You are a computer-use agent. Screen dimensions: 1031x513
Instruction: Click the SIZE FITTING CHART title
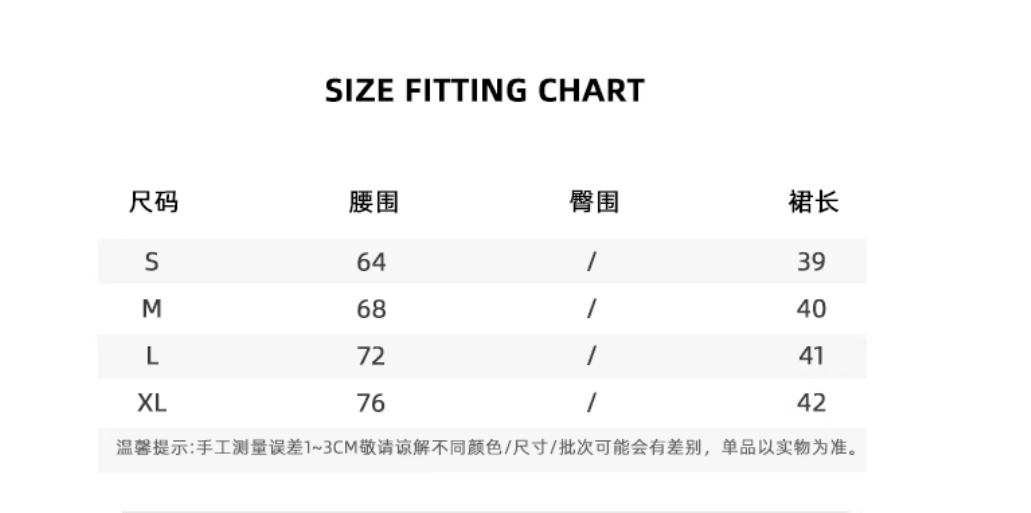(485, 91)
